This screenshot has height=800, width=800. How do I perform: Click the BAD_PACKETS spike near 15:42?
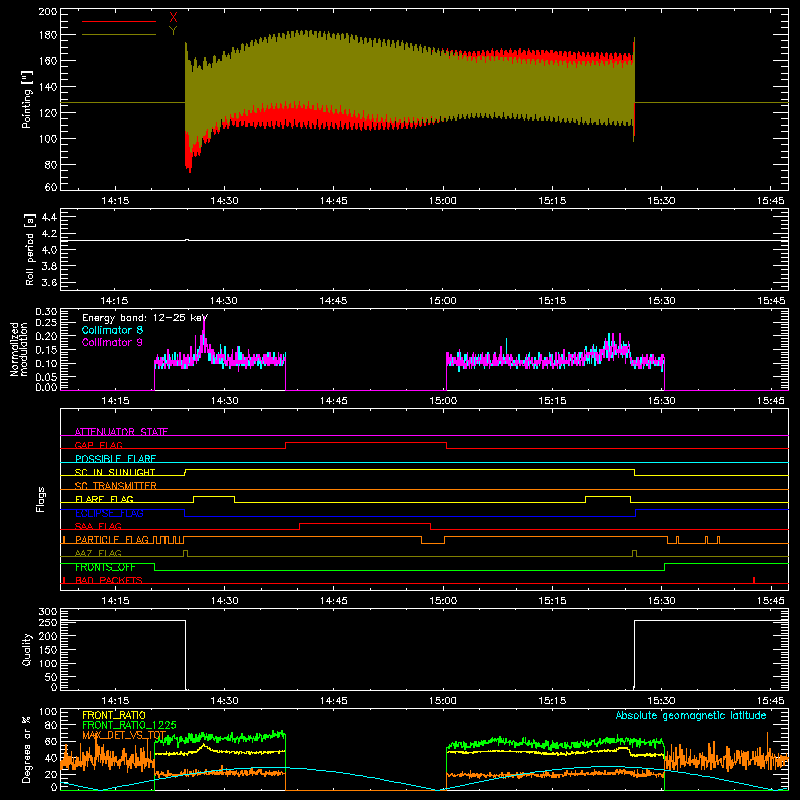pyautogui.click(x=754, y=580)
